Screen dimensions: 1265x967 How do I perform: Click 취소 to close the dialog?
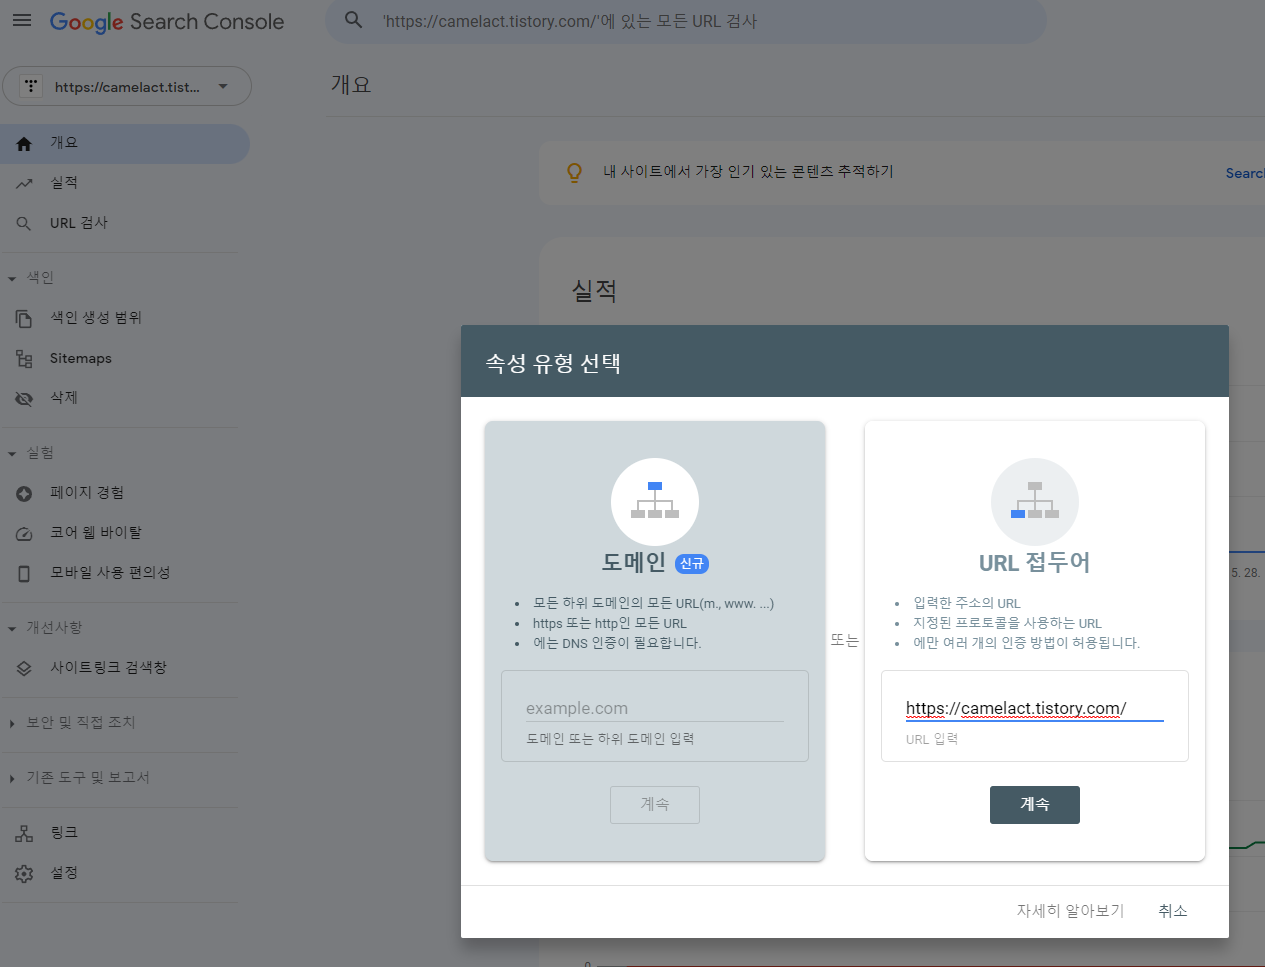tap(1173, 911)
